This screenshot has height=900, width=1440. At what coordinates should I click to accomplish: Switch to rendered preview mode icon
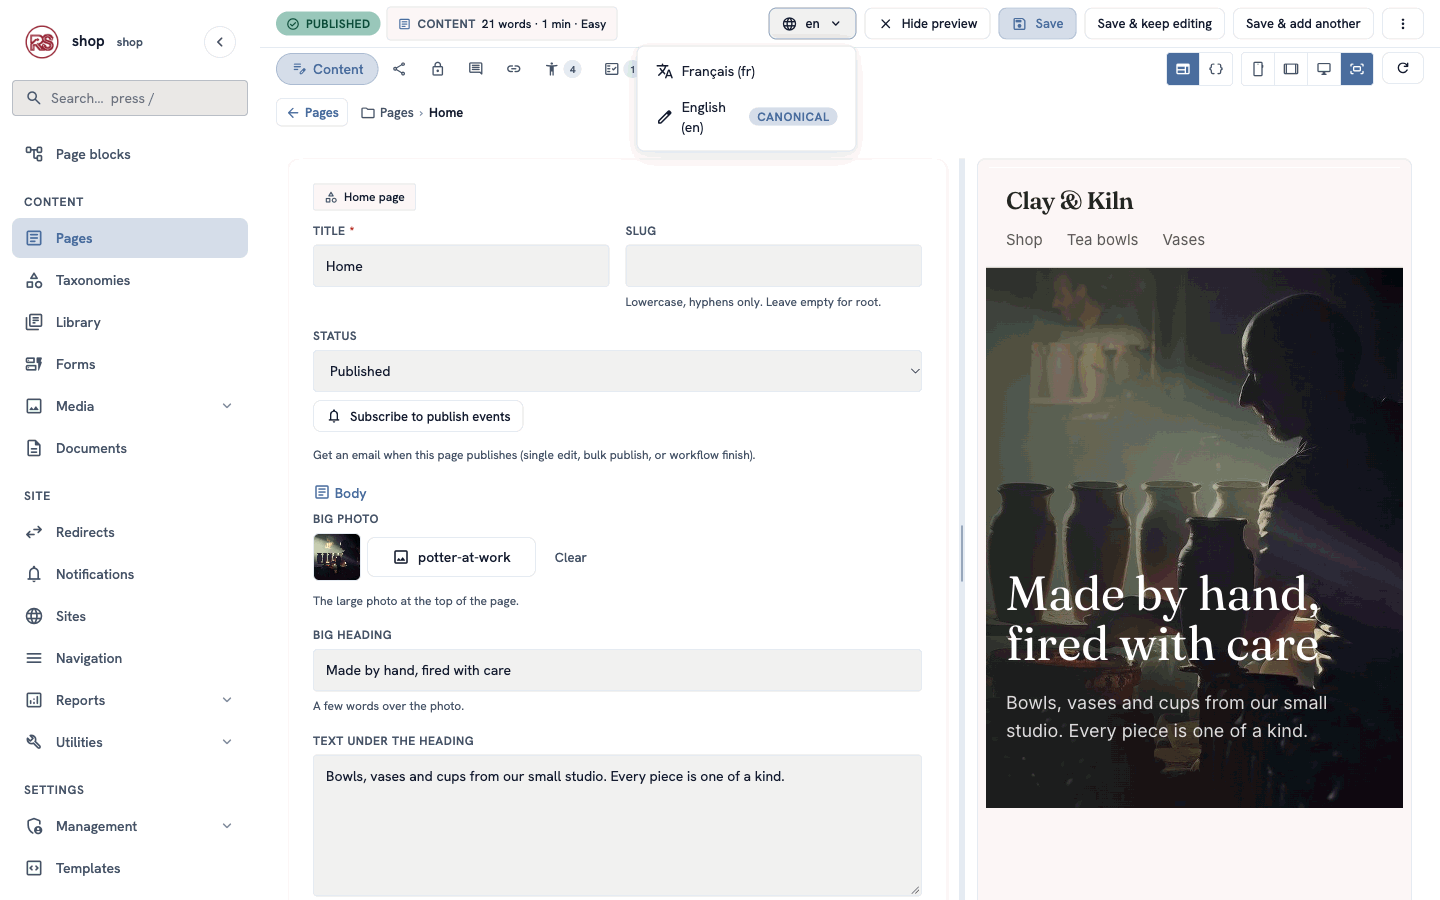pyautogui.click(x=1183, y=69)
